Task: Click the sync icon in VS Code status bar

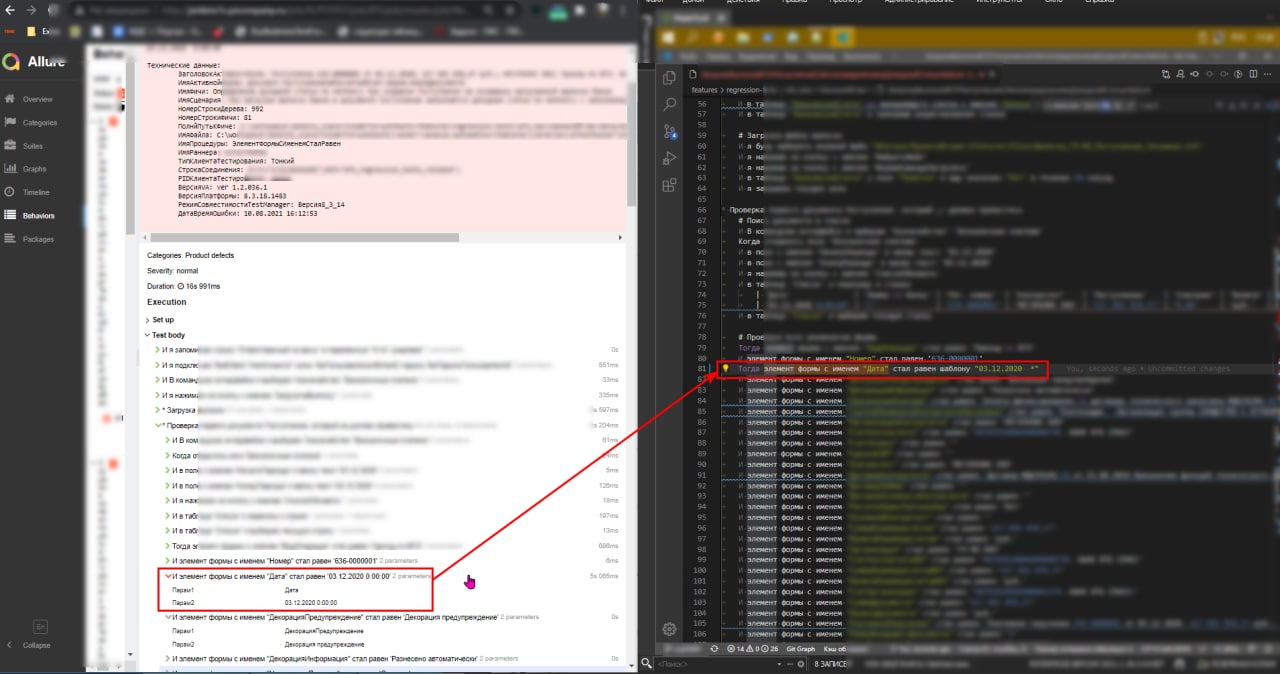Action: [716, 649]
